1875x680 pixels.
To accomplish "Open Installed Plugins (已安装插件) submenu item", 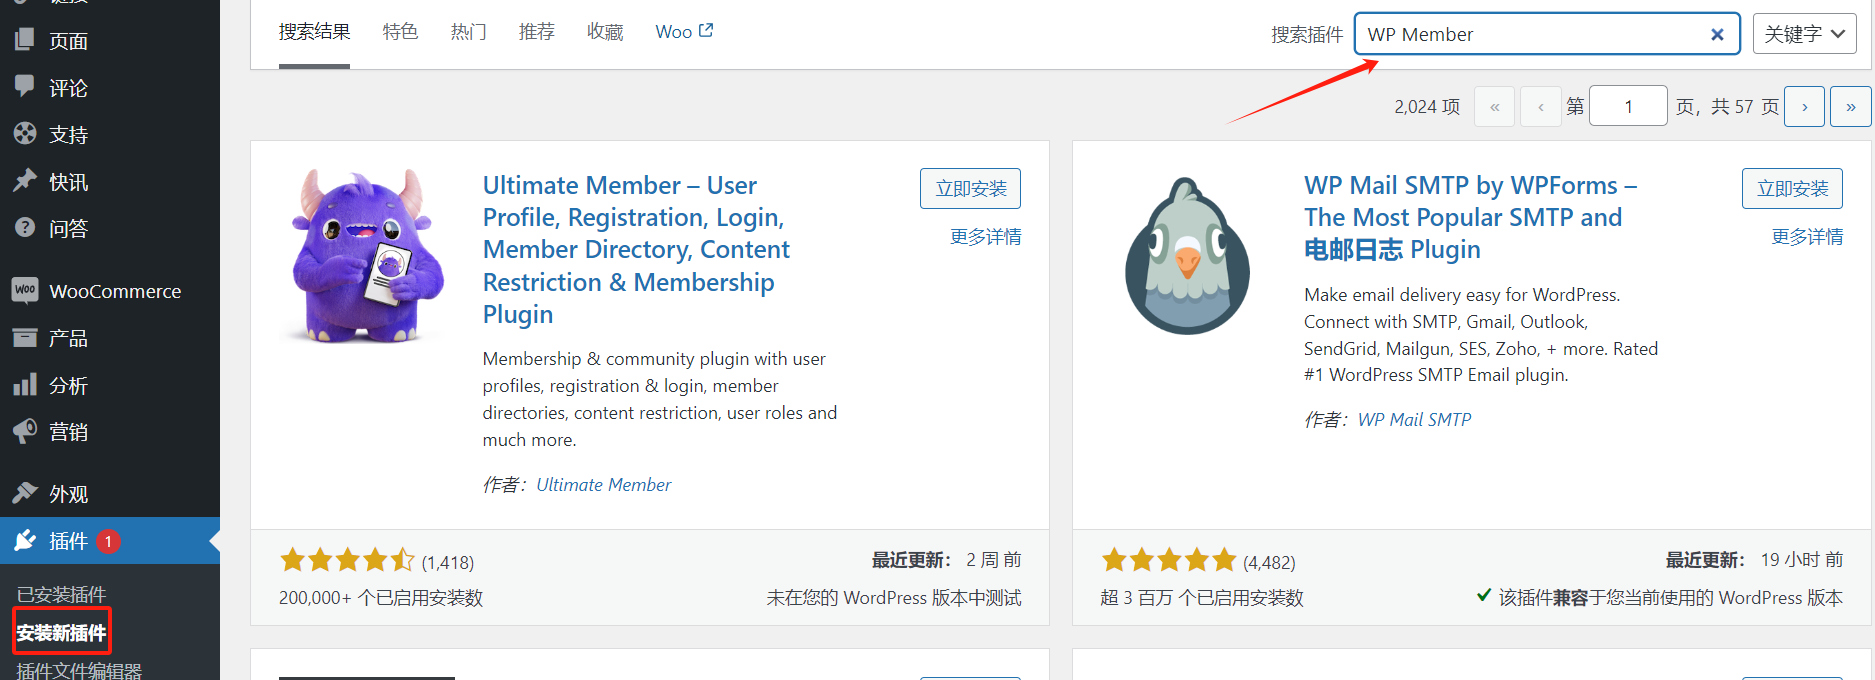I will click(x=61, y=595).
